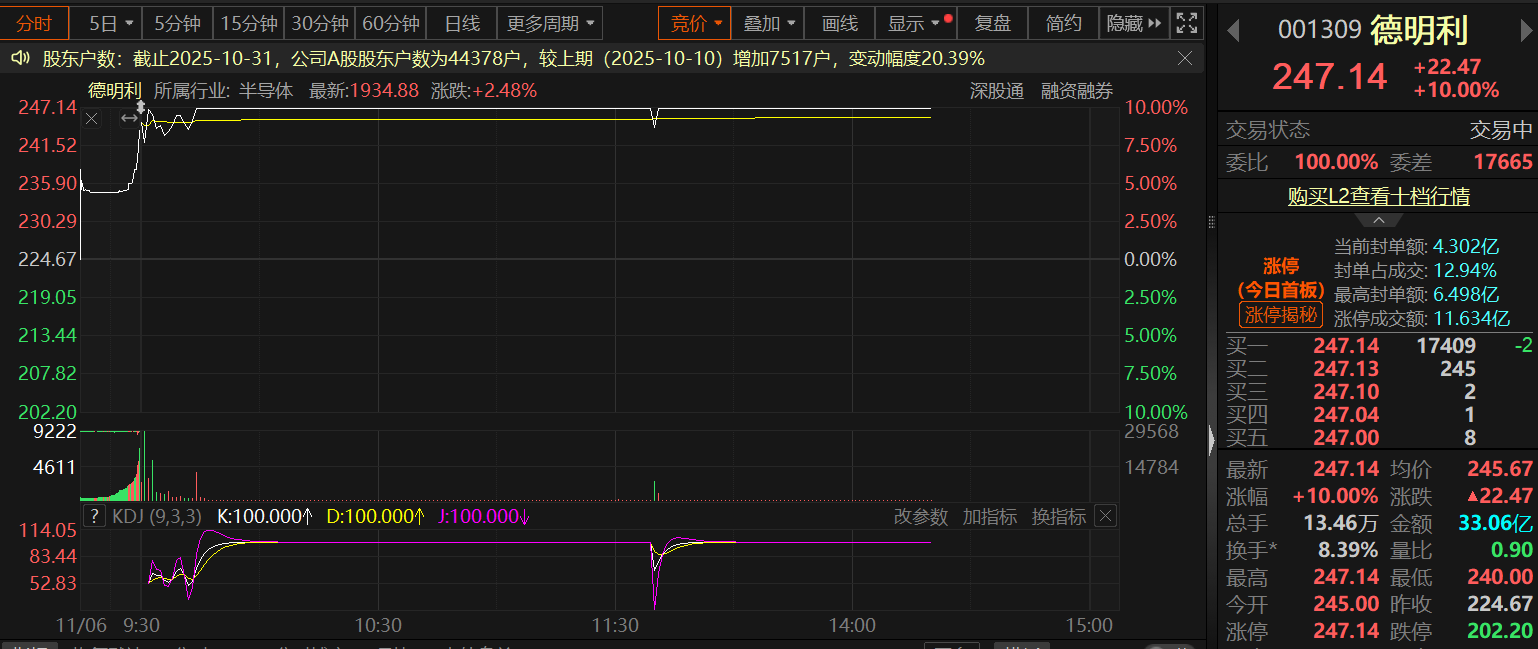The height and width of the screenshot is (649, 1538).
Task: Go to next stock with right arrow
Action: click(x=1524, y=30)
